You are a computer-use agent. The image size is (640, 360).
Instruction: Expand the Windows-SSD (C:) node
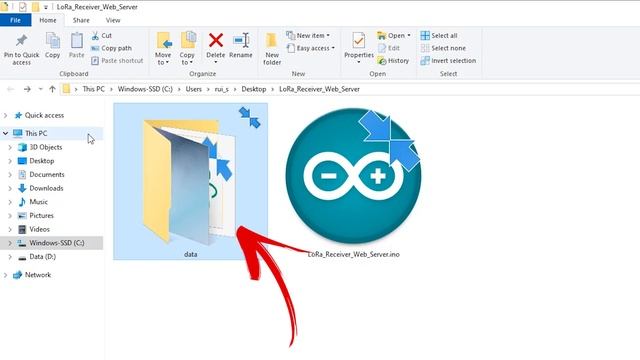[x=10, y=243]
